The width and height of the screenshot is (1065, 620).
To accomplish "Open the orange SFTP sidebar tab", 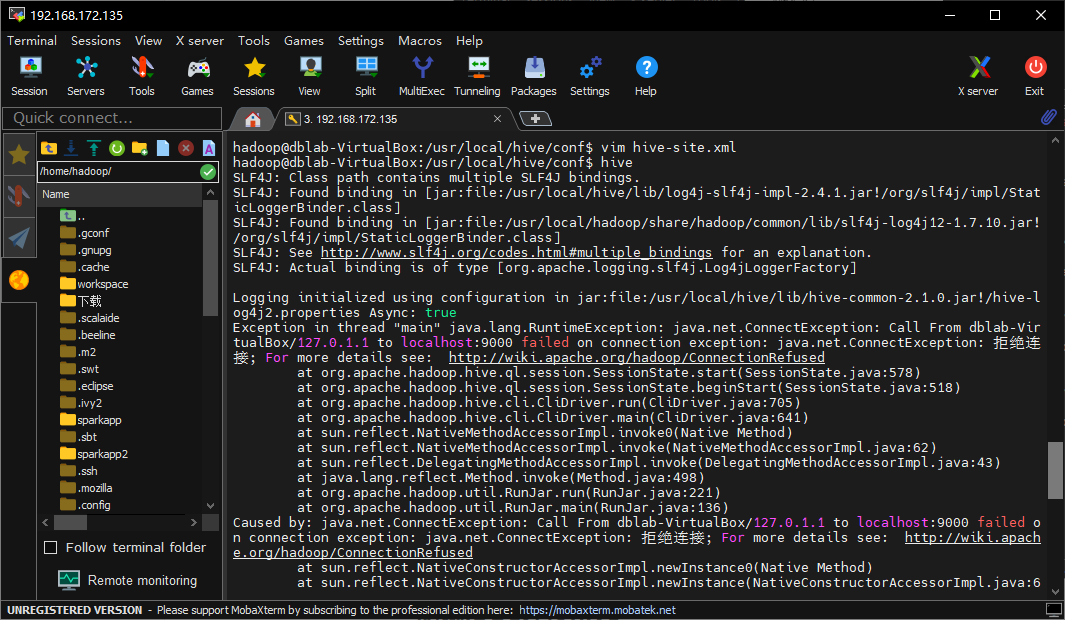I will [19, 280].
